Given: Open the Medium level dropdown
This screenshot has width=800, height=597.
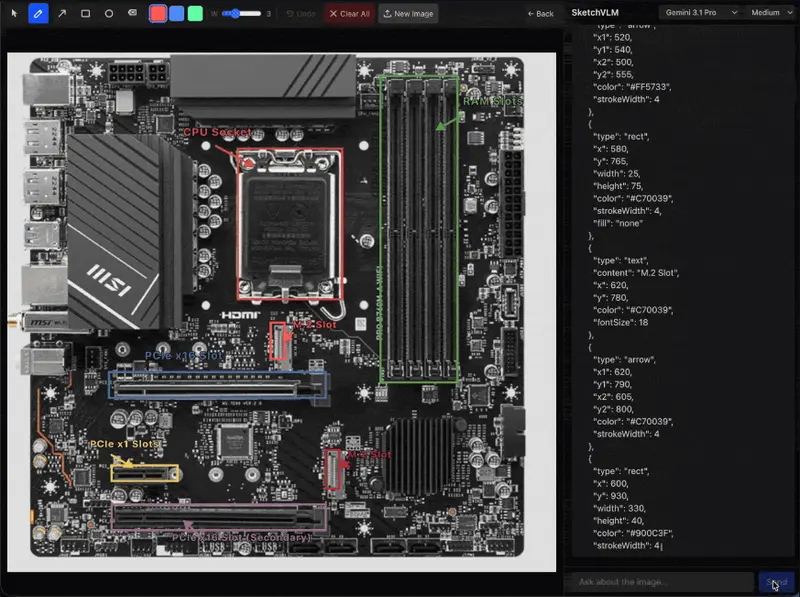Looking at the screenshot, I should [x=771, y=13].
